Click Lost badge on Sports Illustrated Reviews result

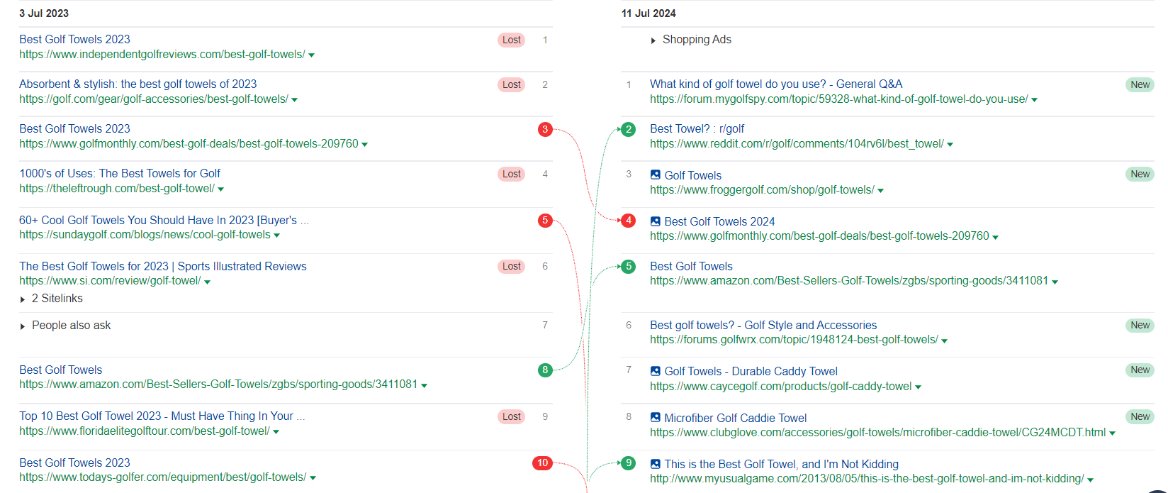pos(512,267)
